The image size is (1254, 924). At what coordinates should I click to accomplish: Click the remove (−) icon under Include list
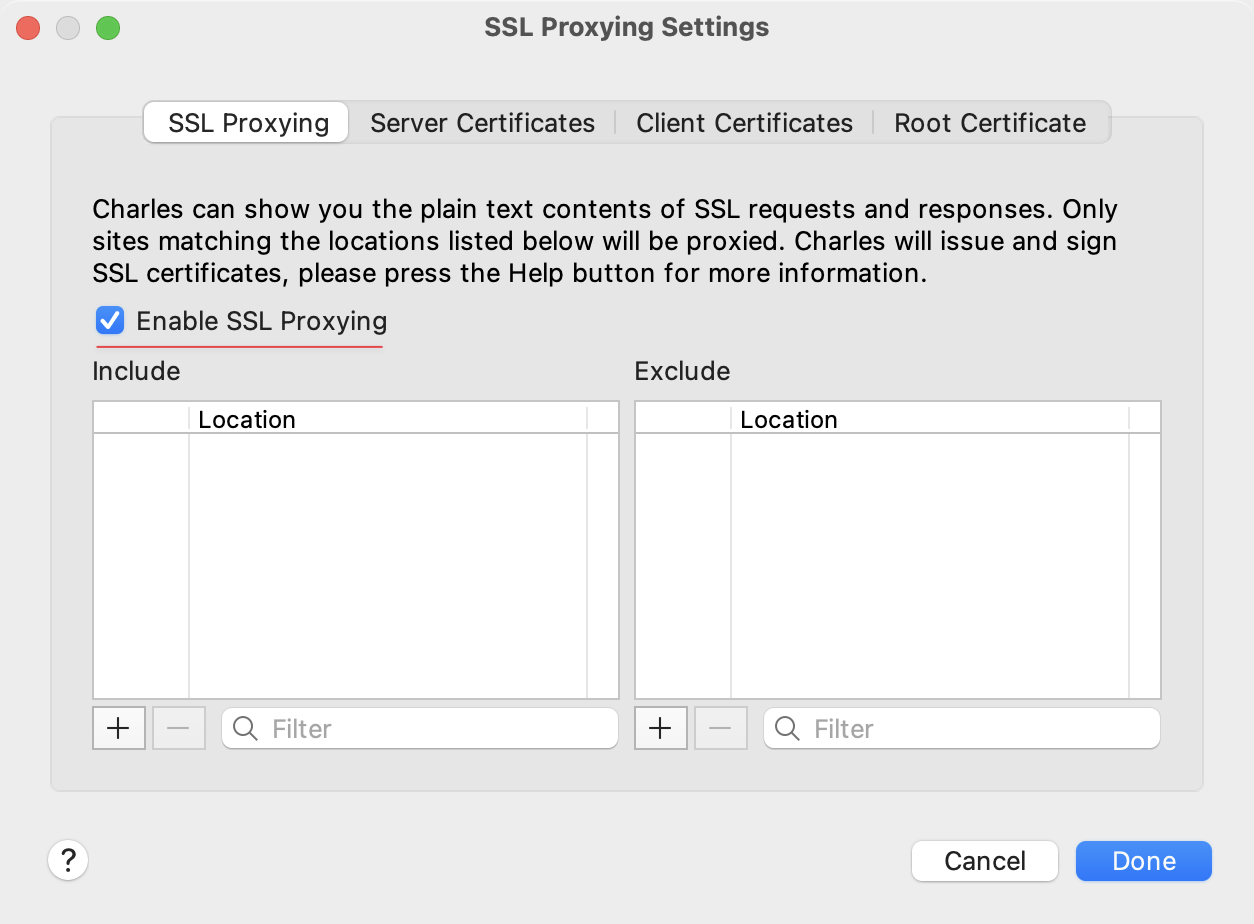tap(178, 728)
